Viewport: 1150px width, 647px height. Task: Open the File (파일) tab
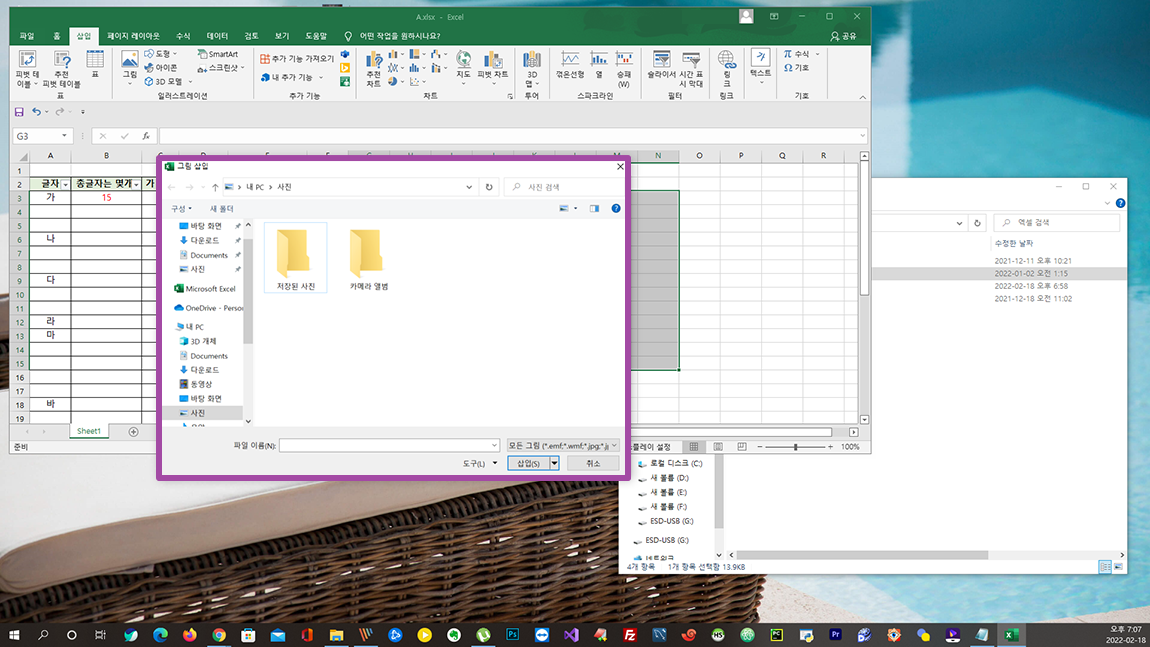point(27,36)
